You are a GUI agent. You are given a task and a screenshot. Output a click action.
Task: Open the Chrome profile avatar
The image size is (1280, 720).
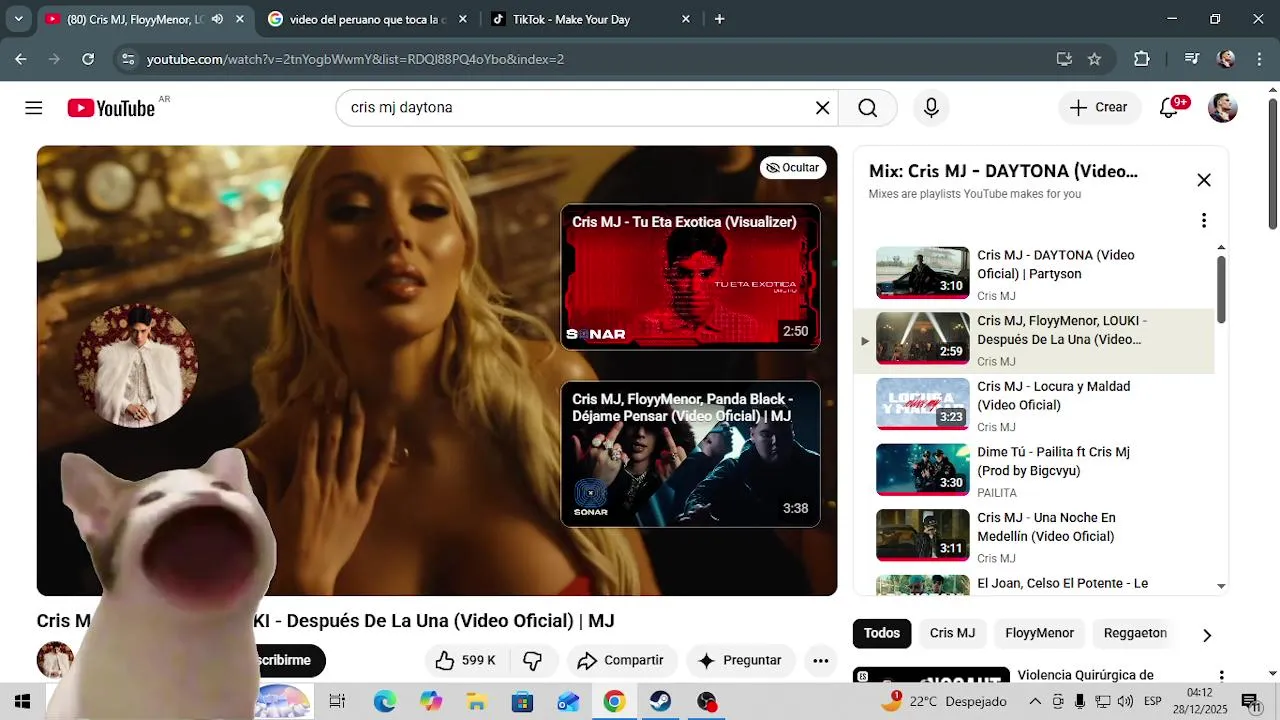coord(1226,59)
